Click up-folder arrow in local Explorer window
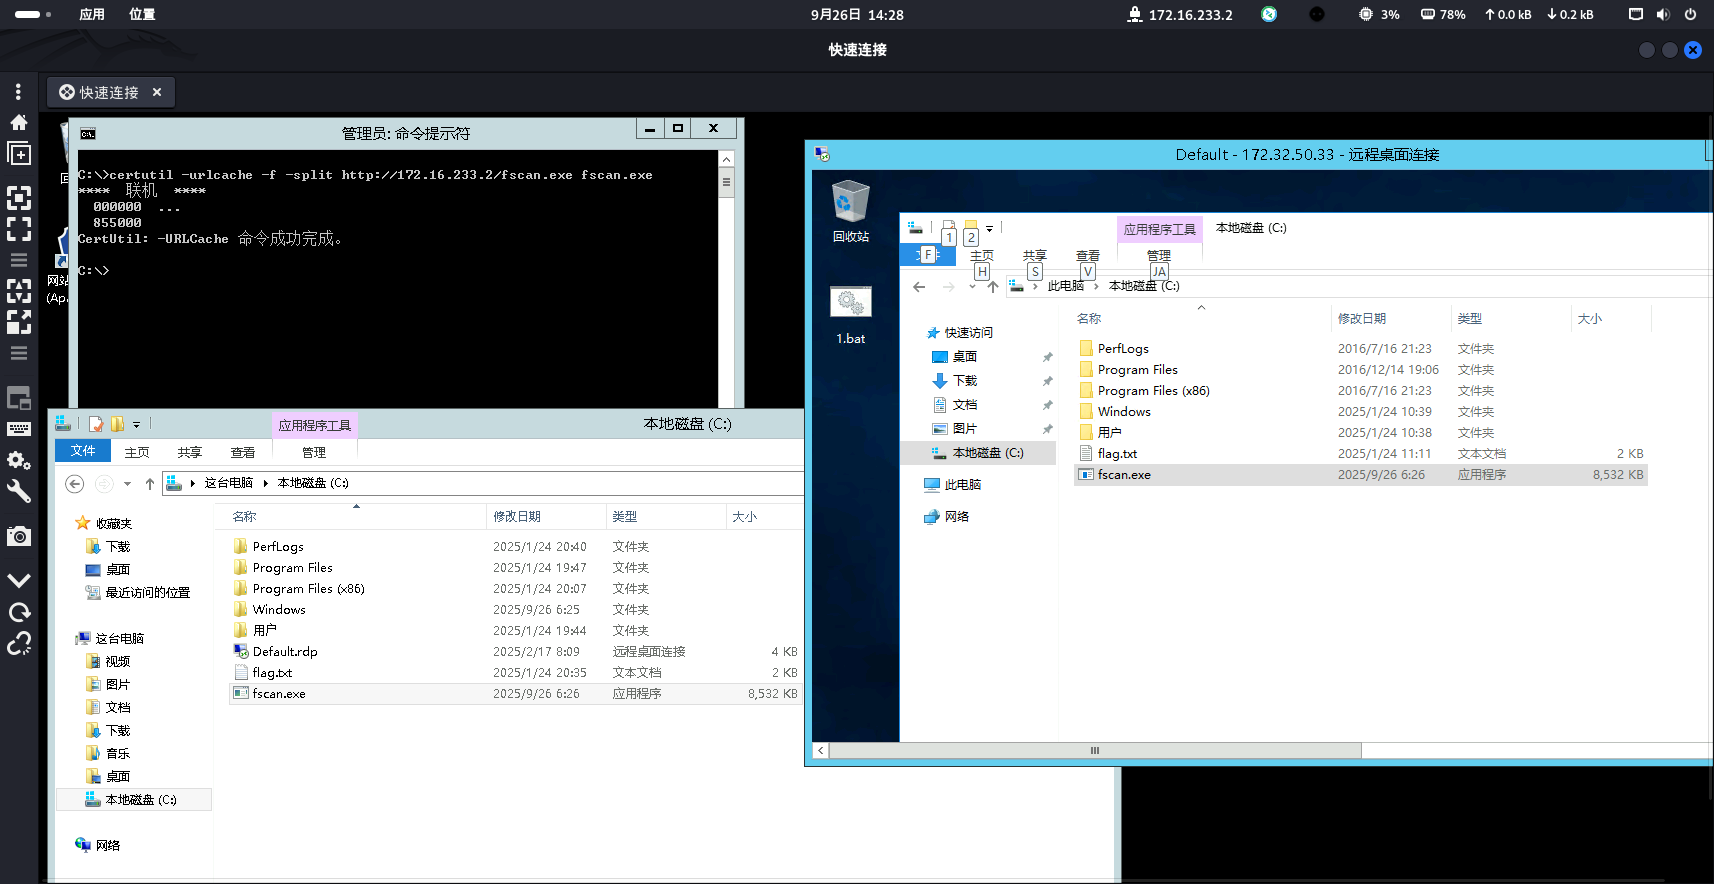 [150, 483]
